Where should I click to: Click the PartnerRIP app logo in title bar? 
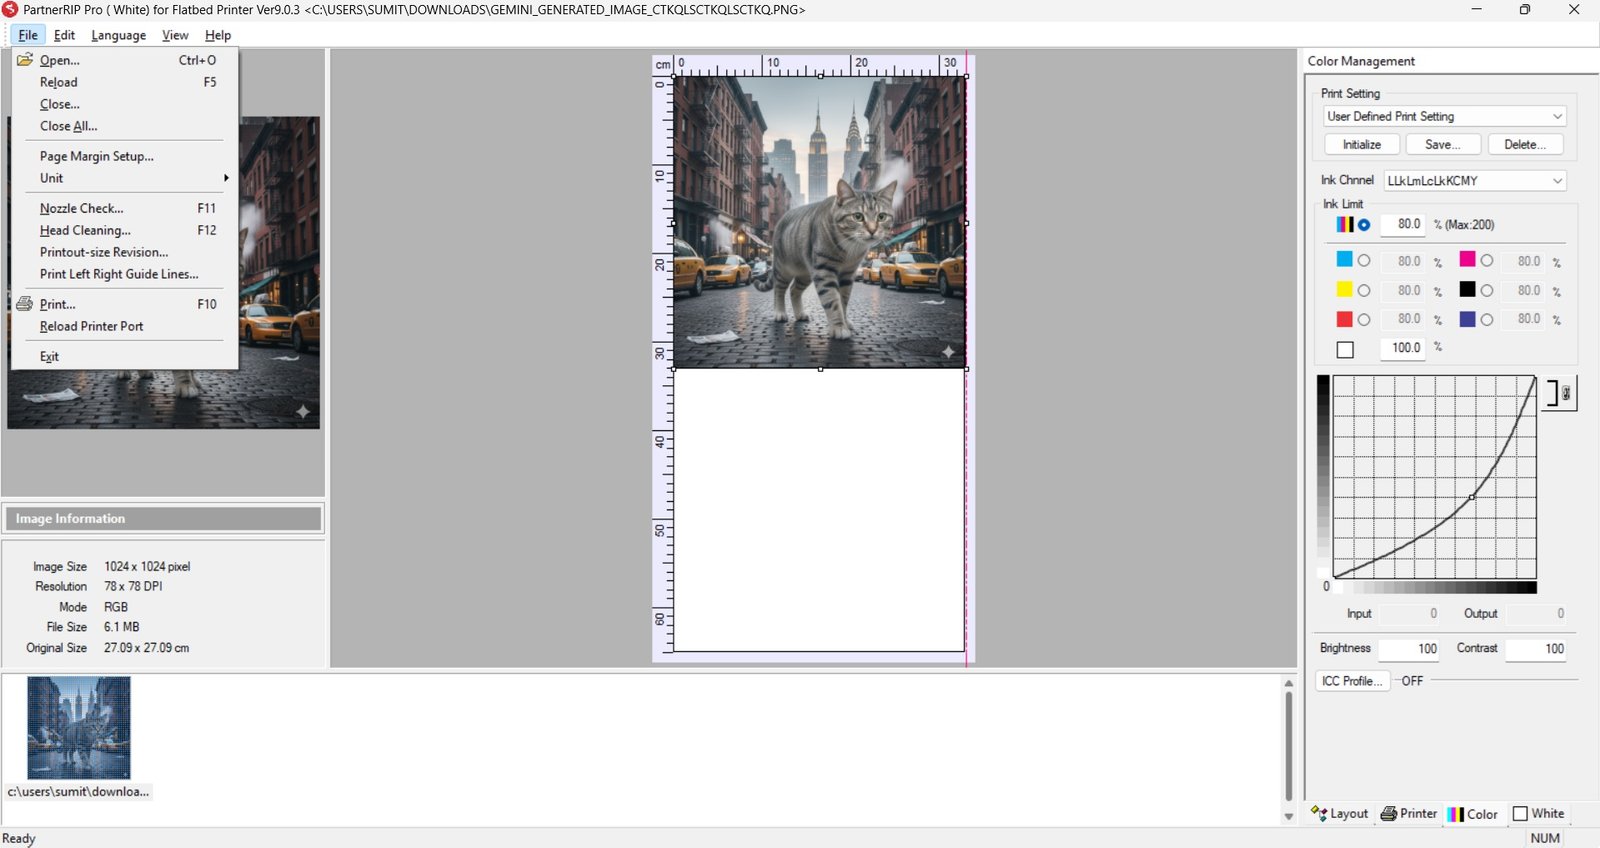point(10,10)
